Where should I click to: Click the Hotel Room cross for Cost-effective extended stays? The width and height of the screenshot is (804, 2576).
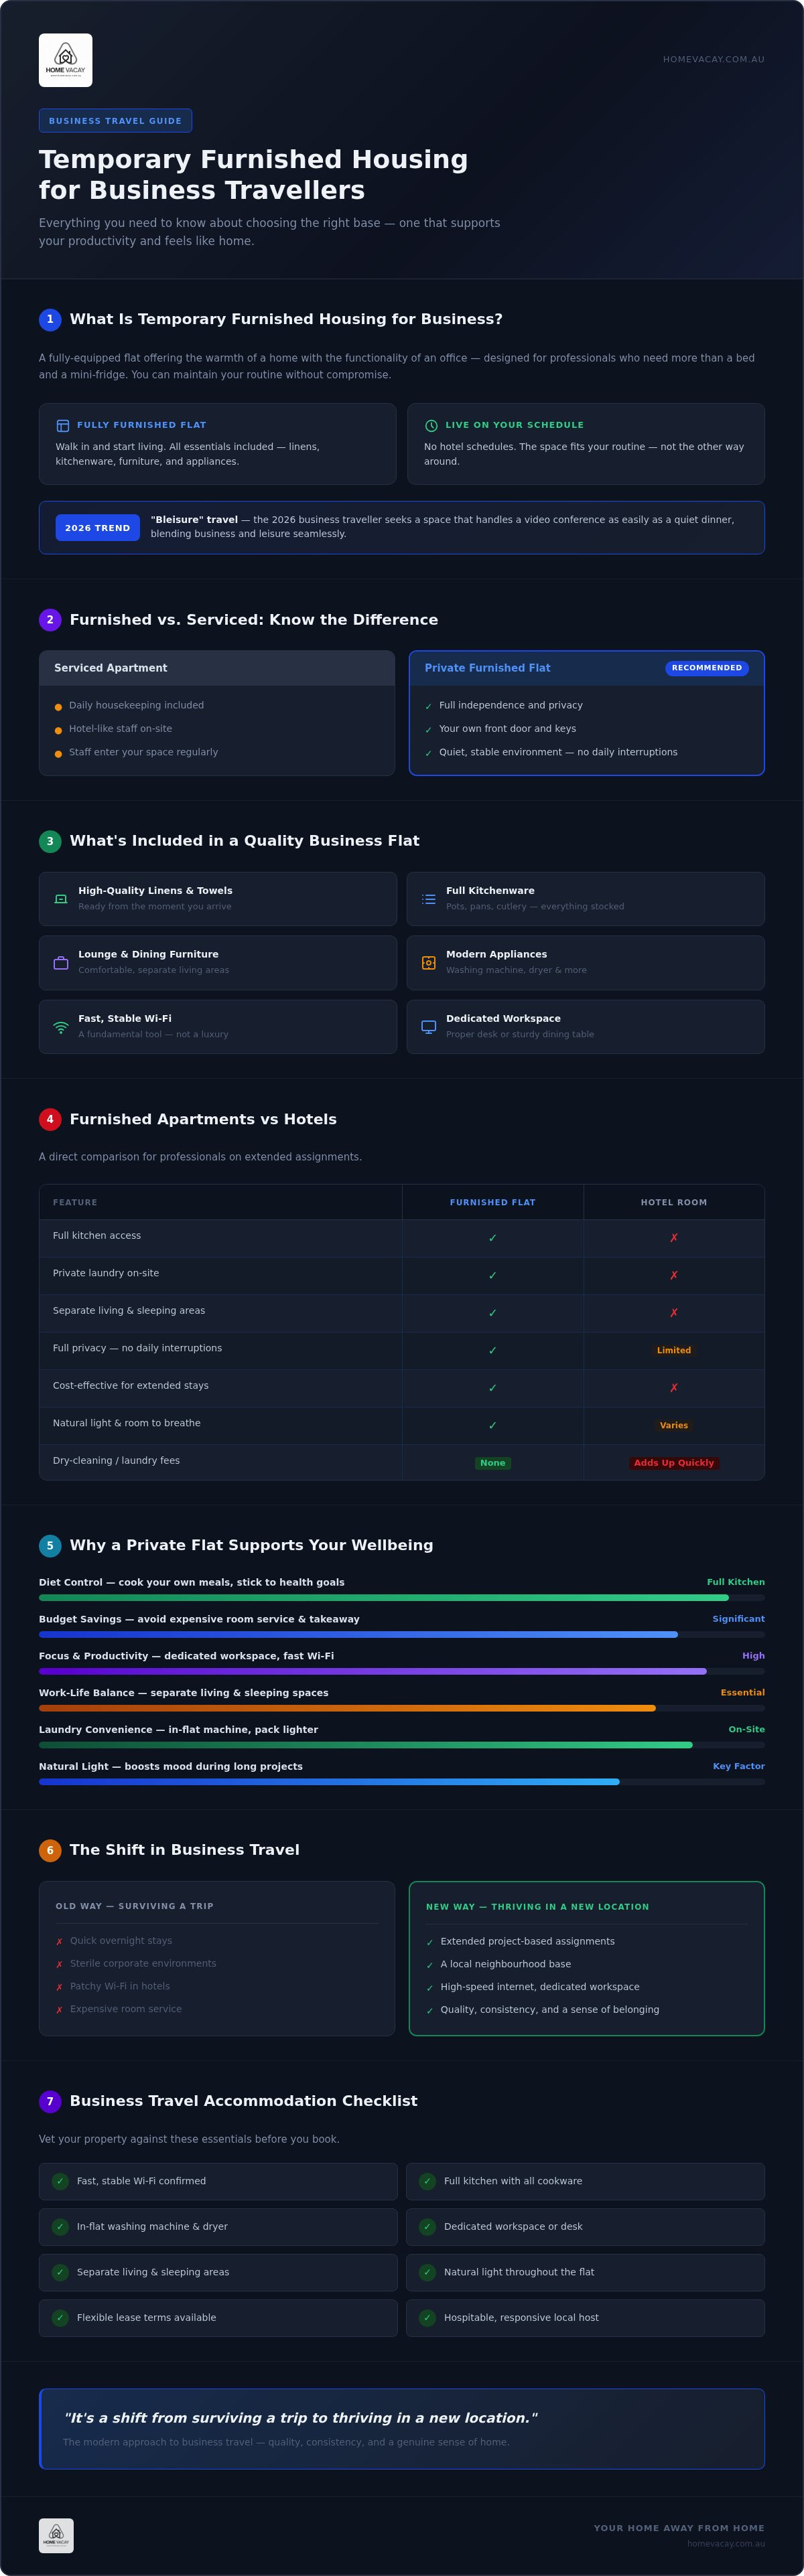(x=674, y=1388)
